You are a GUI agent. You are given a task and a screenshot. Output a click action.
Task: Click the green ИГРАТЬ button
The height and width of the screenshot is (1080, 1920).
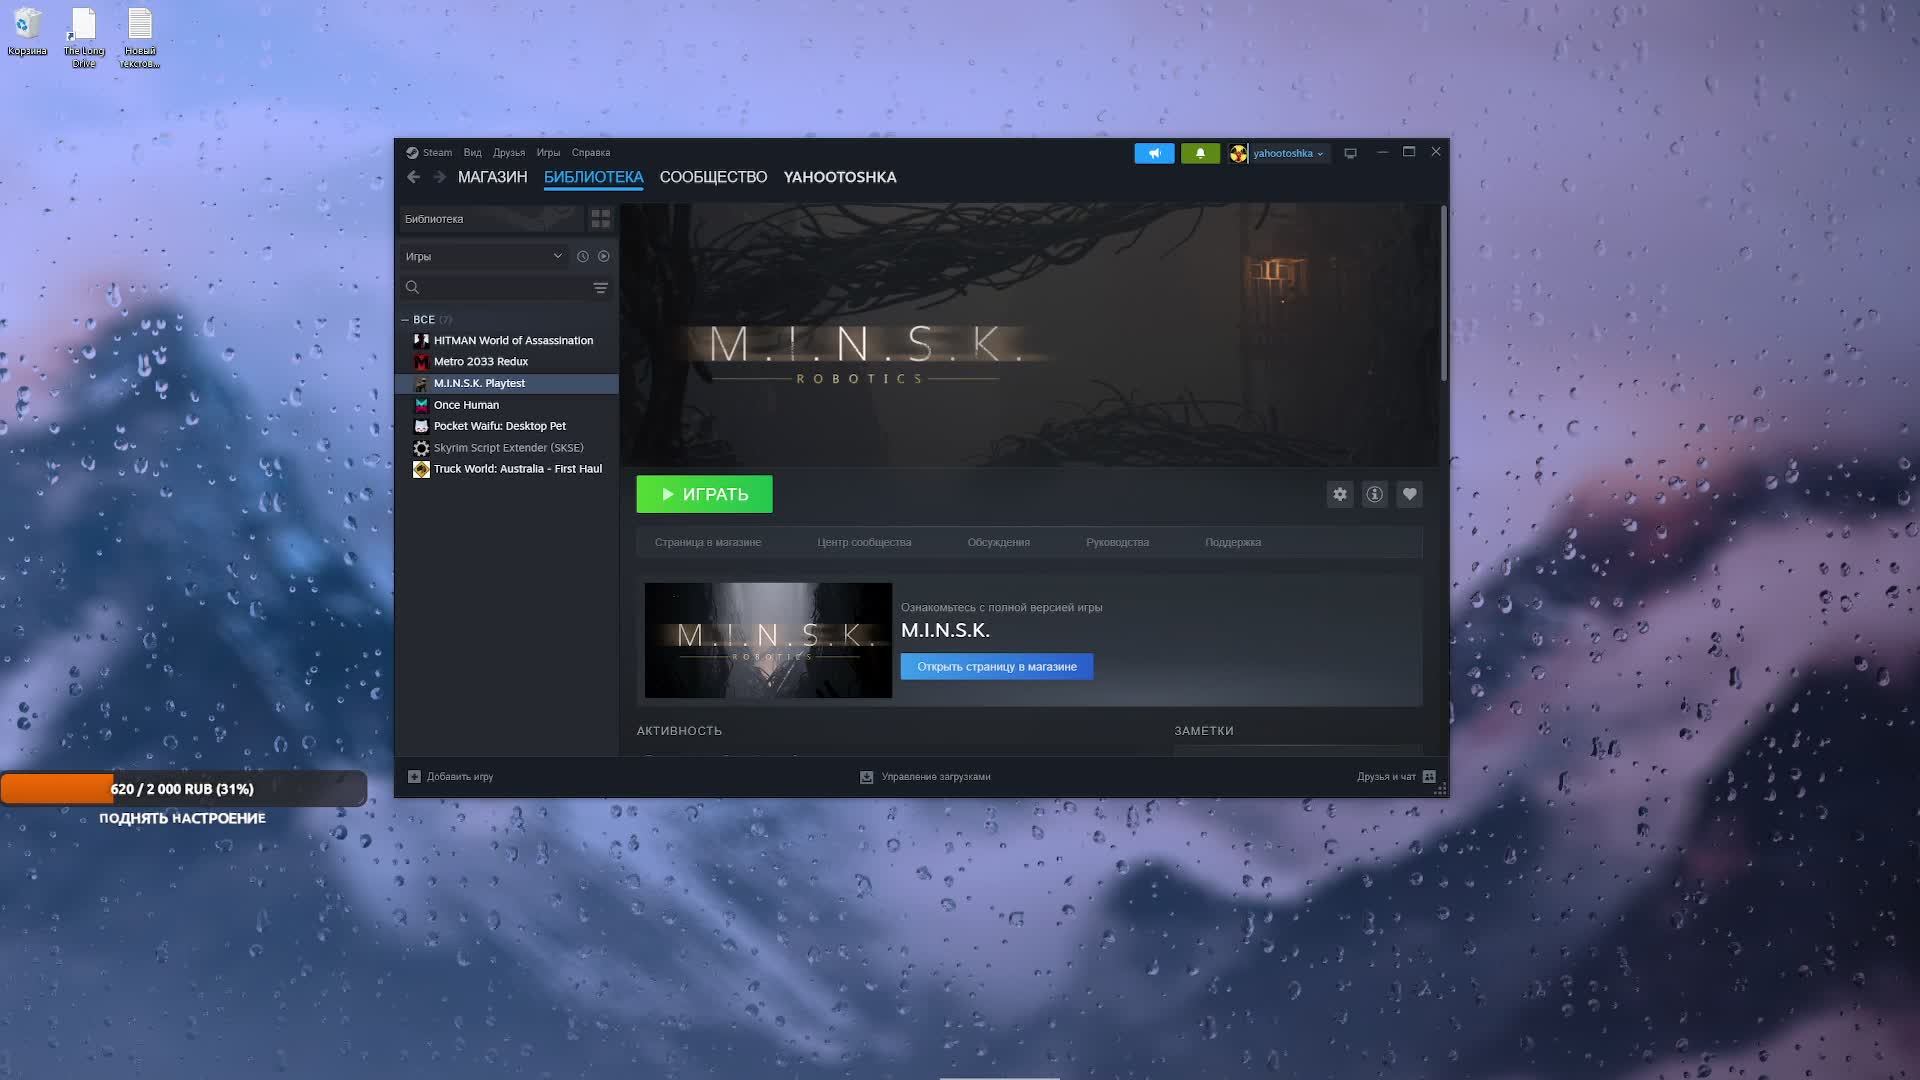(x=704, y=494)
